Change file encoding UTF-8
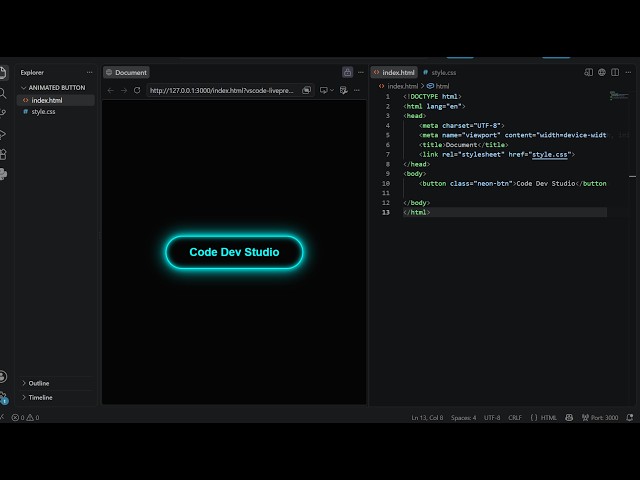Viewport: 640px width, 480px height. click(492, 418)
